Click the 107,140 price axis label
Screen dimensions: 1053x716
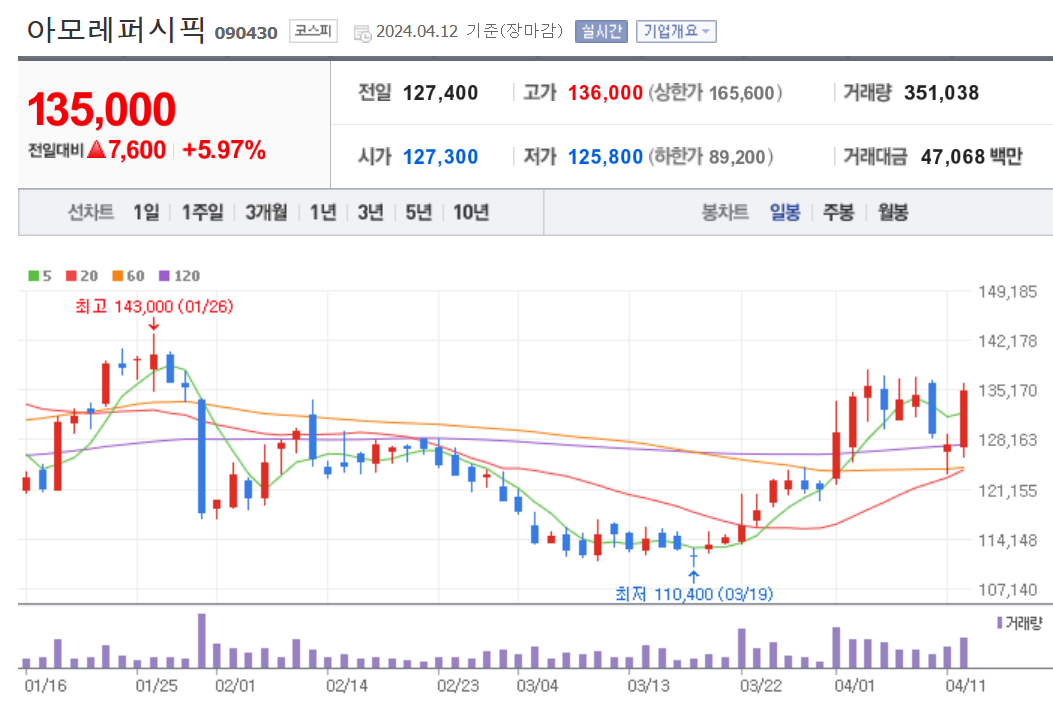tap(1007, 590)
